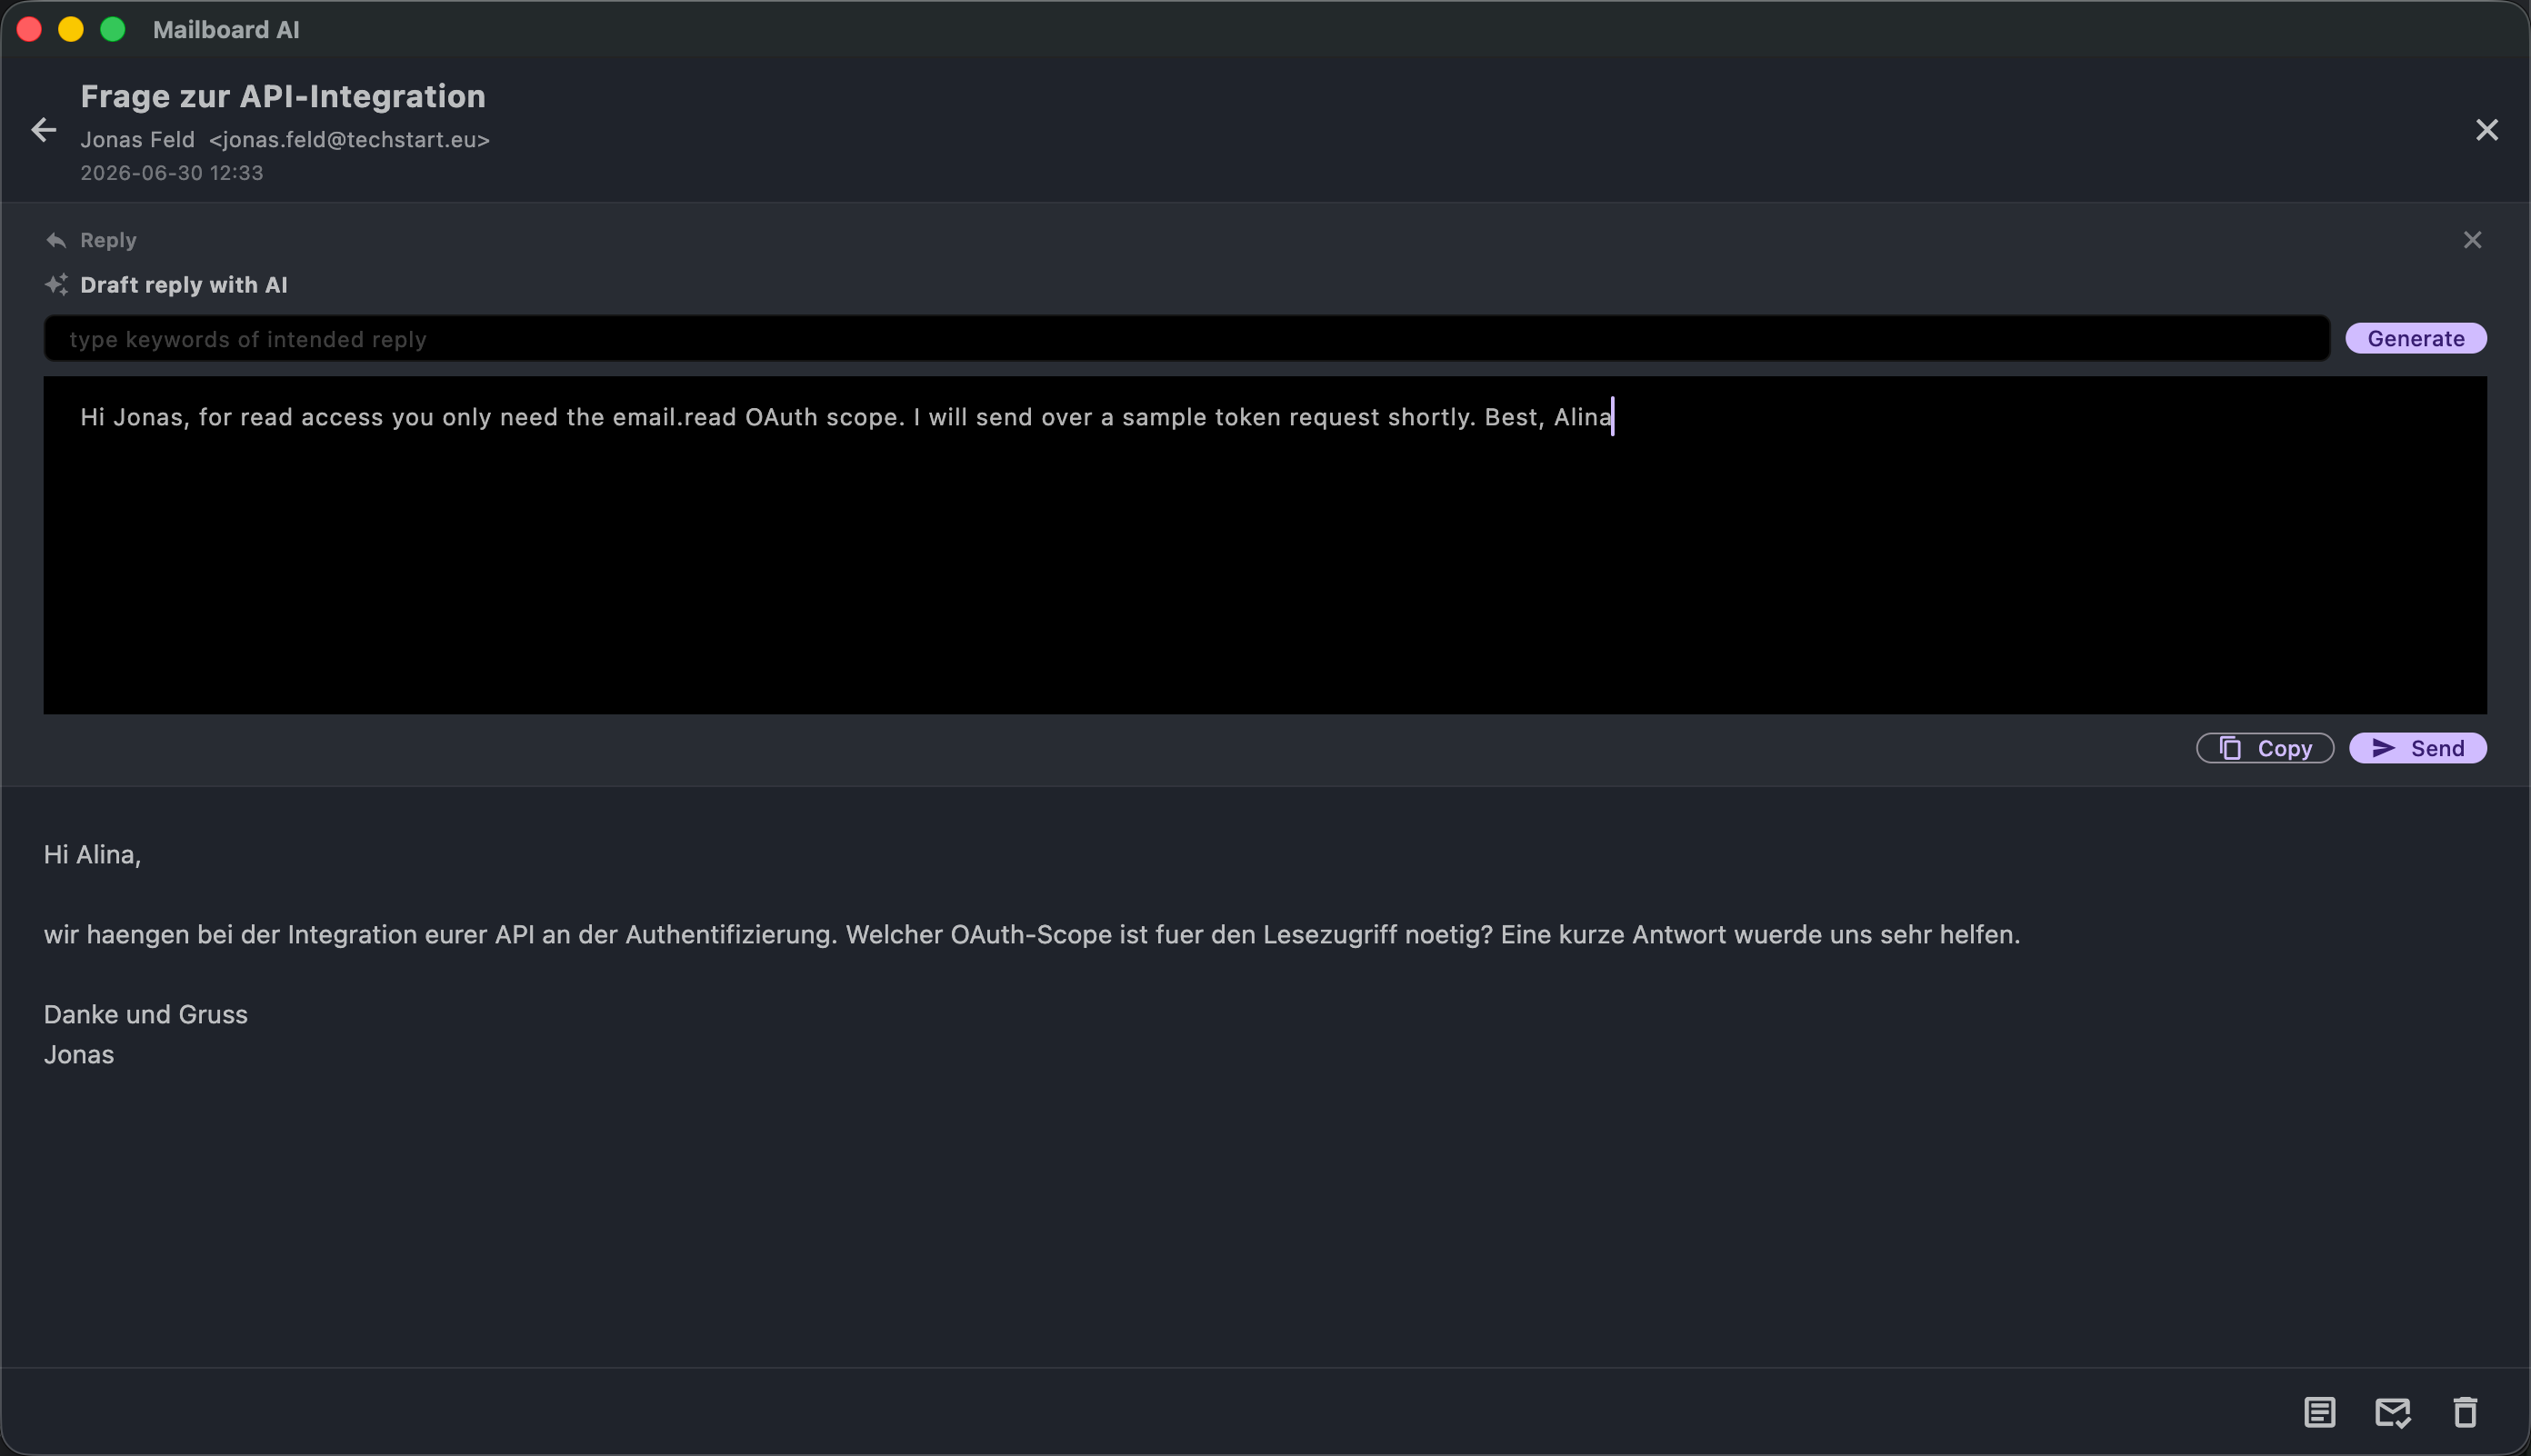Viewport: 2531px width, 1456px height.
Task: Click the Reply arrow icon
Action: 56,241
